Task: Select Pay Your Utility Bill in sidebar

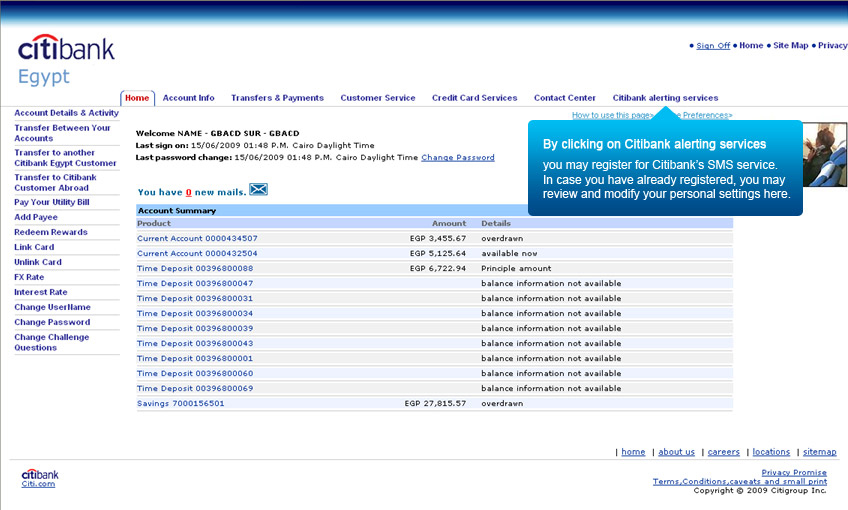Action: 51,202
